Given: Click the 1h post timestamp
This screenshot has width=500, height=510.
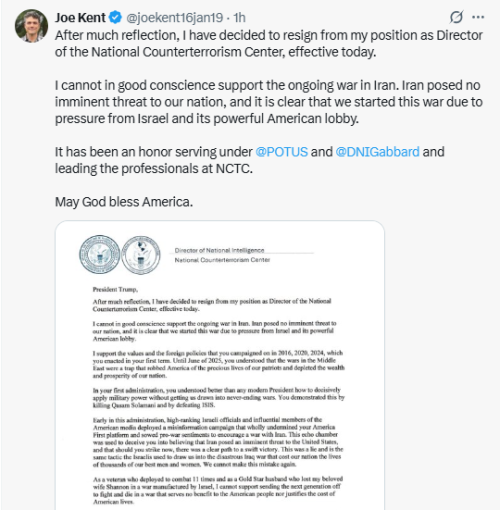Looking at the screenshot, I should 240,18.
